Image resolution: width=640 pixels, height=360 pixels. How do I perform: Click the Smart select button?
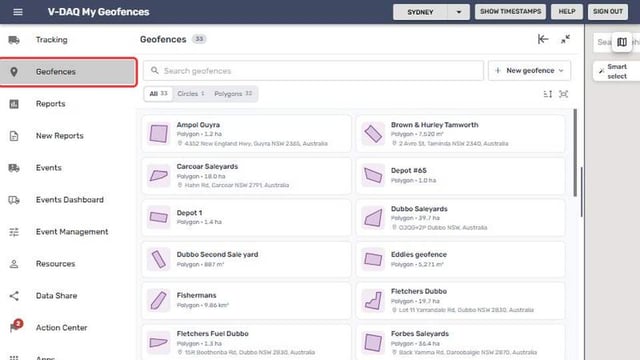616,71
